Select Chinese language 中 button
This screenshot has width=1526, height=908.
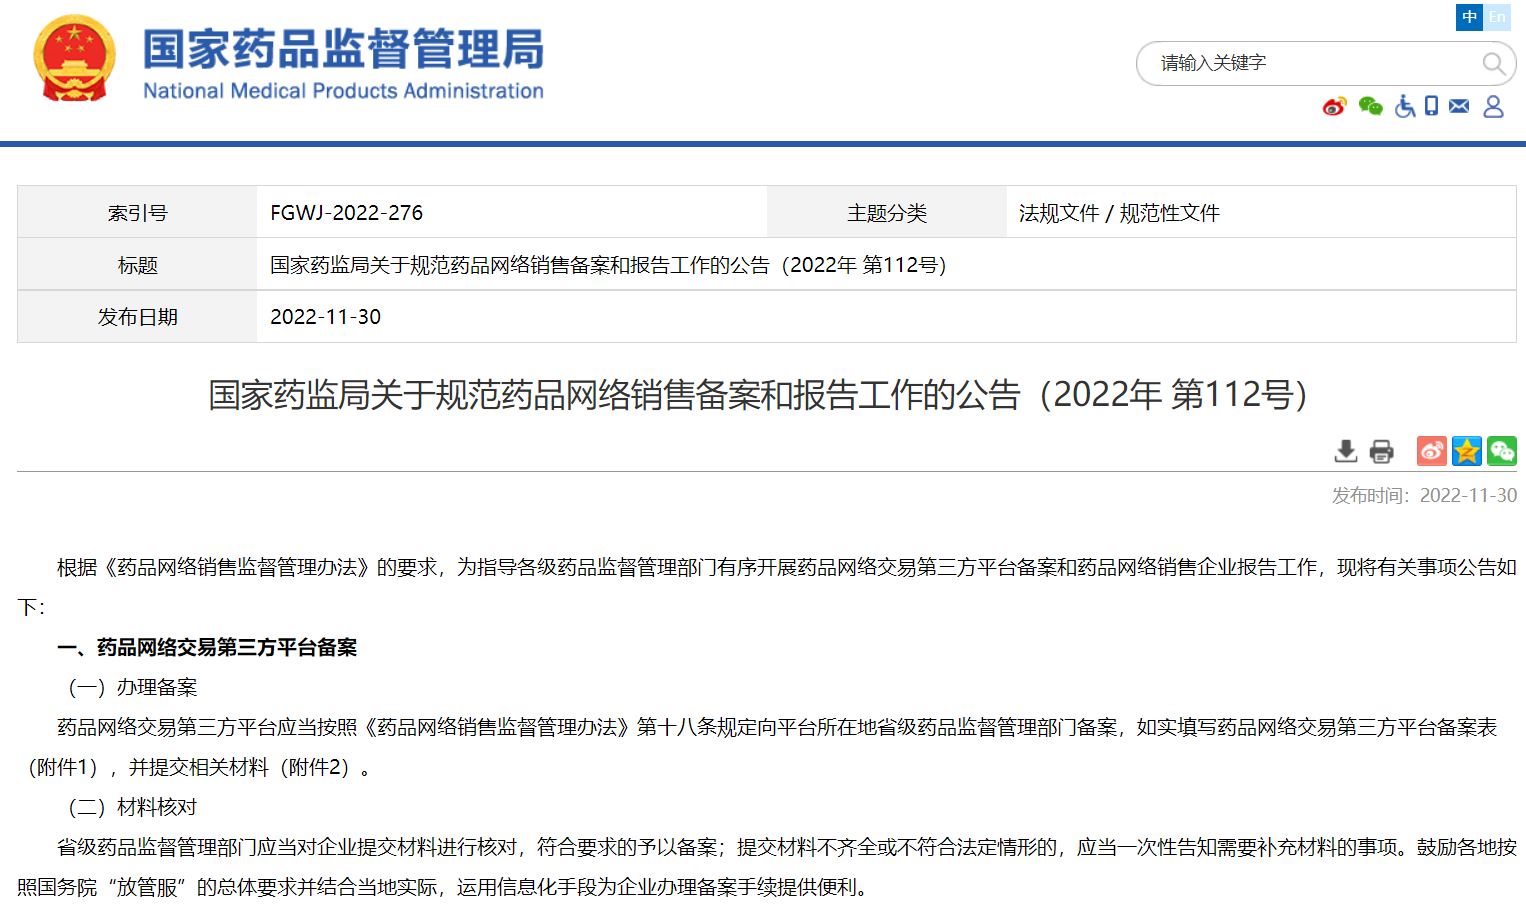(x=1469, y=17)
